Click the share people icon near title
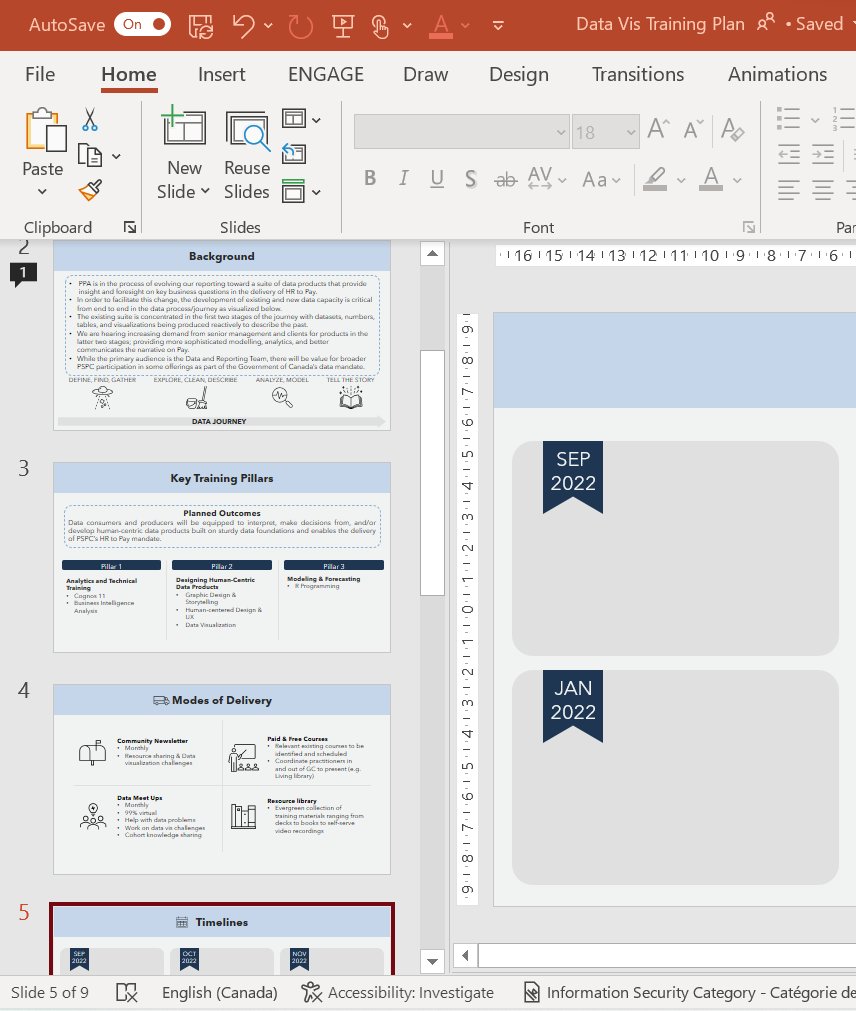 coord(765,23)
